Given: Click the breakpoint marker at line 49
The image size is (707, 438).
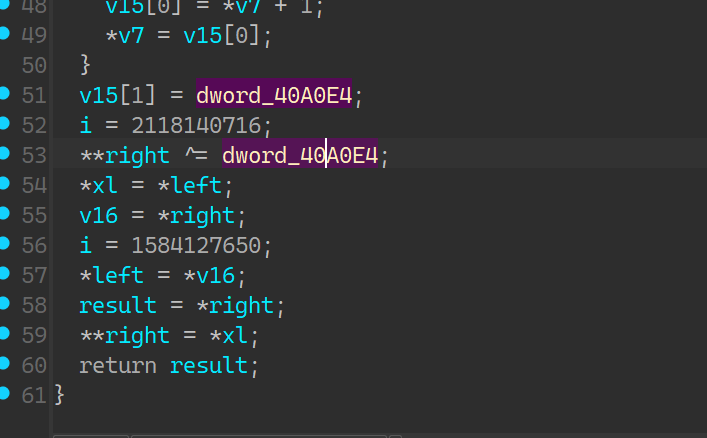Looking at the screenshot, I should click(x=5, y=34).
